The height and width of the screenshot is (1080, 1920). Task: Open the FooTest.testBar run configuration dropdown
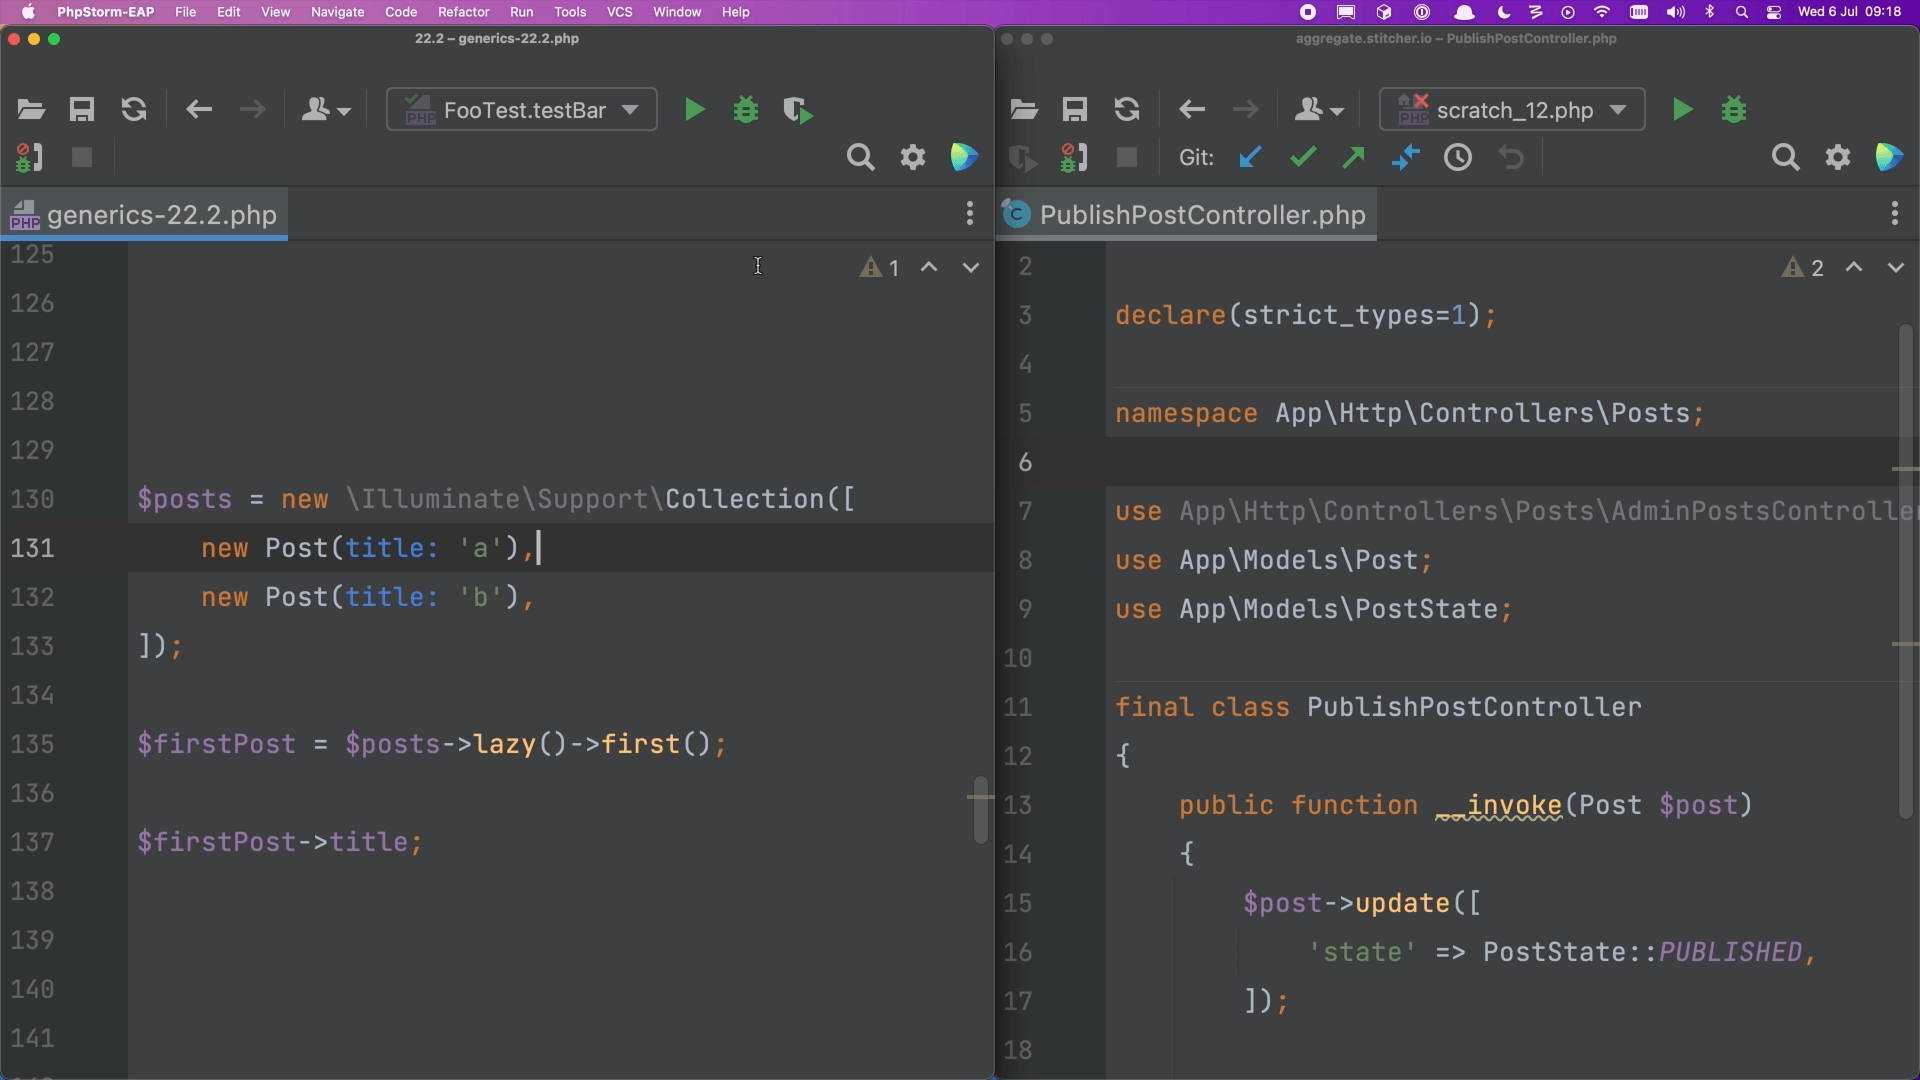522,110
